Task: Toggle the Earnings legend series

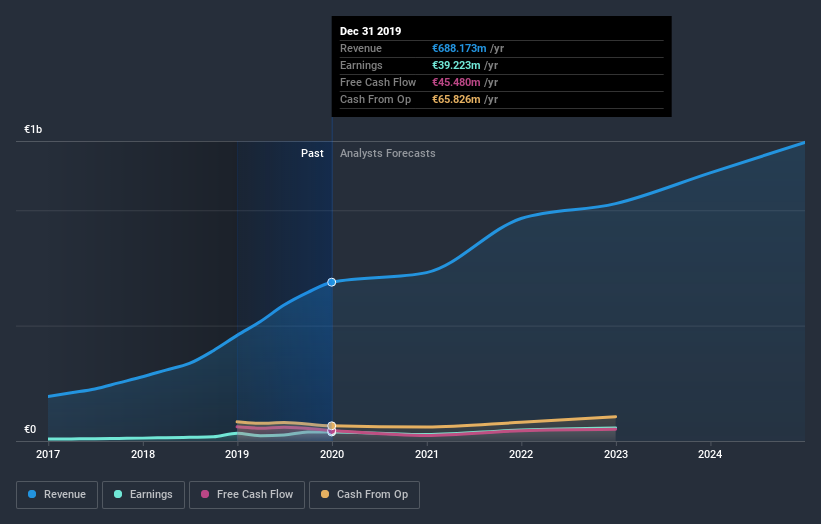Action: pyautogui.click(x=143, y=495)
